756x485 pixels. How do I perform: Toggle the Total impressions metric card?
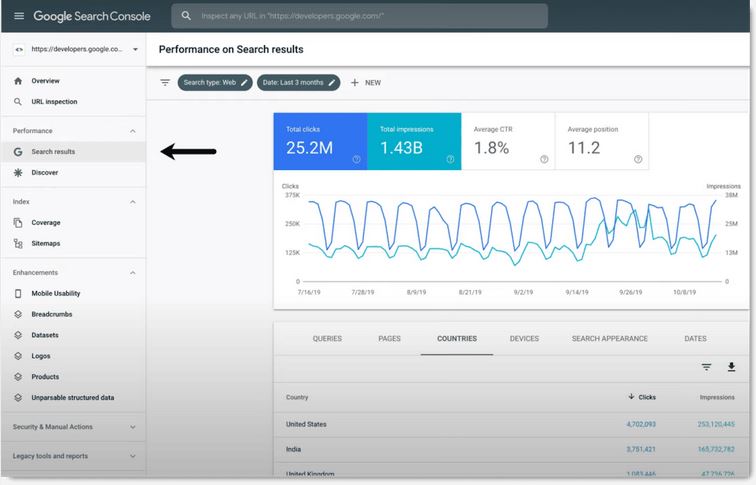414,141
